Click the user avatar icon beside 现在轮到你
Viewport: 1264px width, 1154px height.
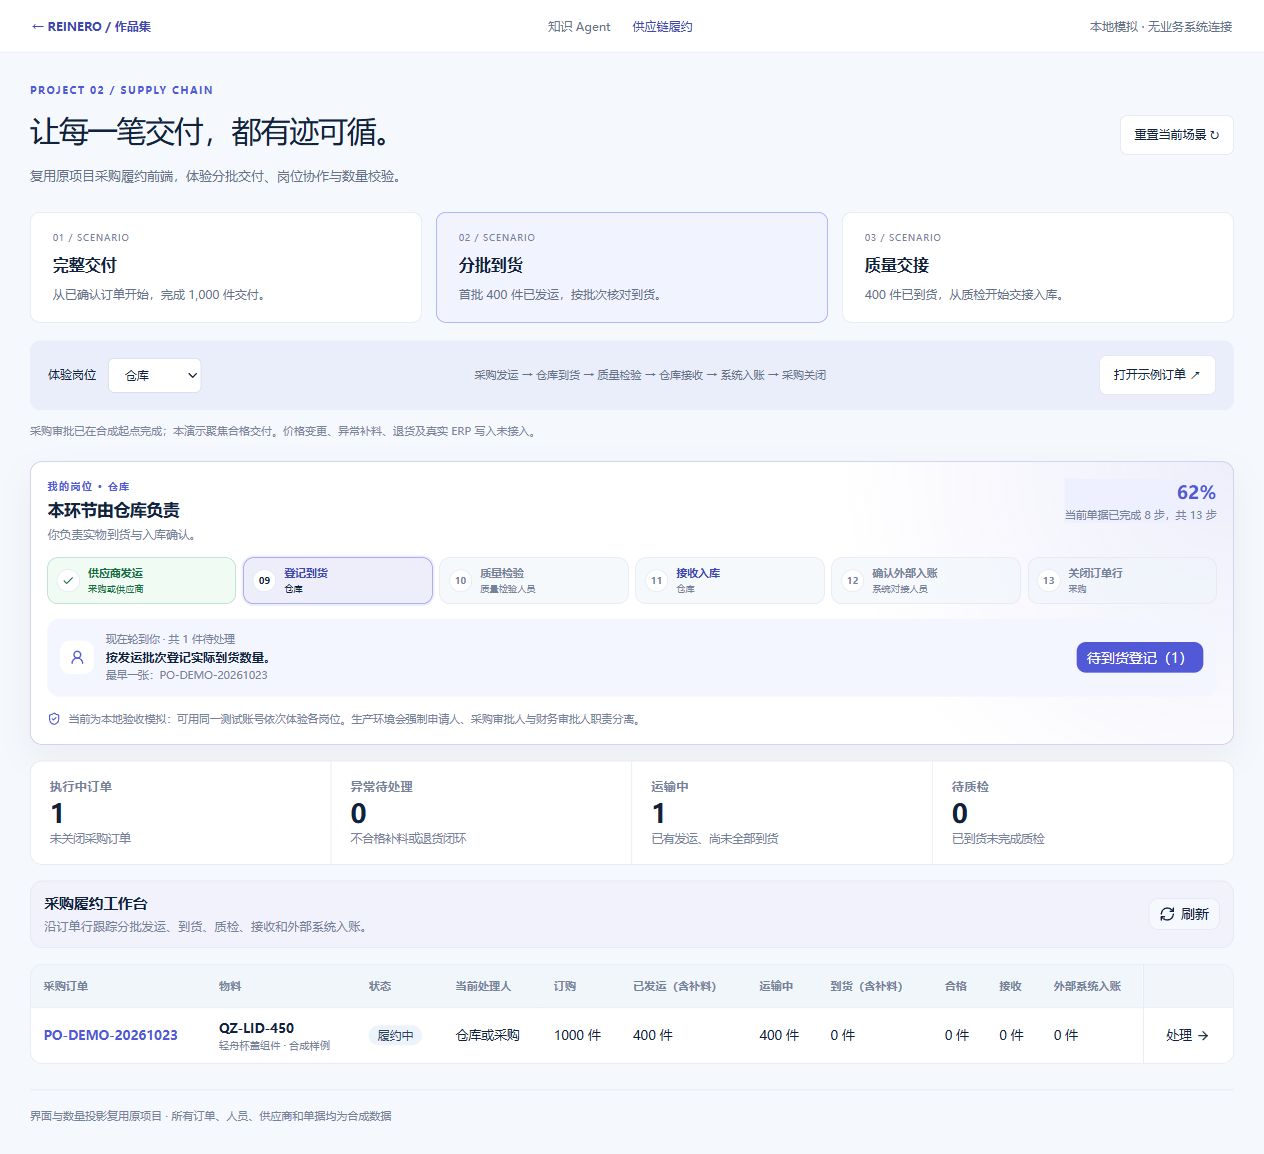coord(77,657)
